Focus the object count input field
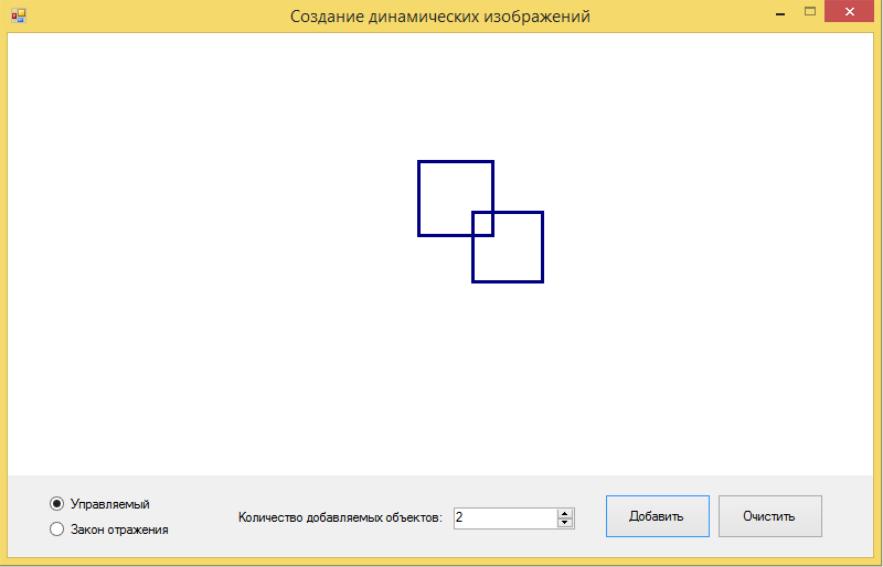 pos(505,518)
